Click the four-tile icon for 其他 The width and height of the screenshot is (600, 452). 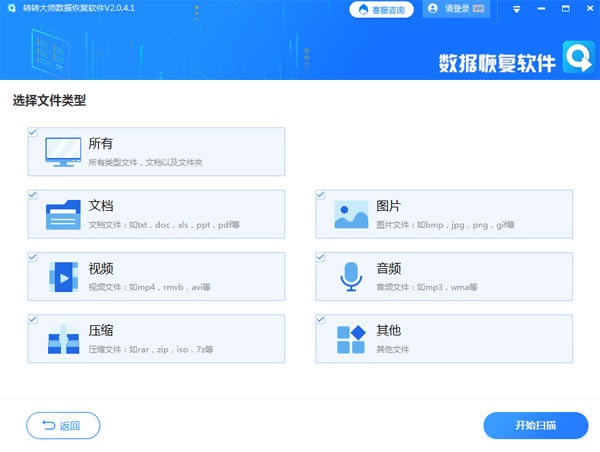[x=351, y=340]
